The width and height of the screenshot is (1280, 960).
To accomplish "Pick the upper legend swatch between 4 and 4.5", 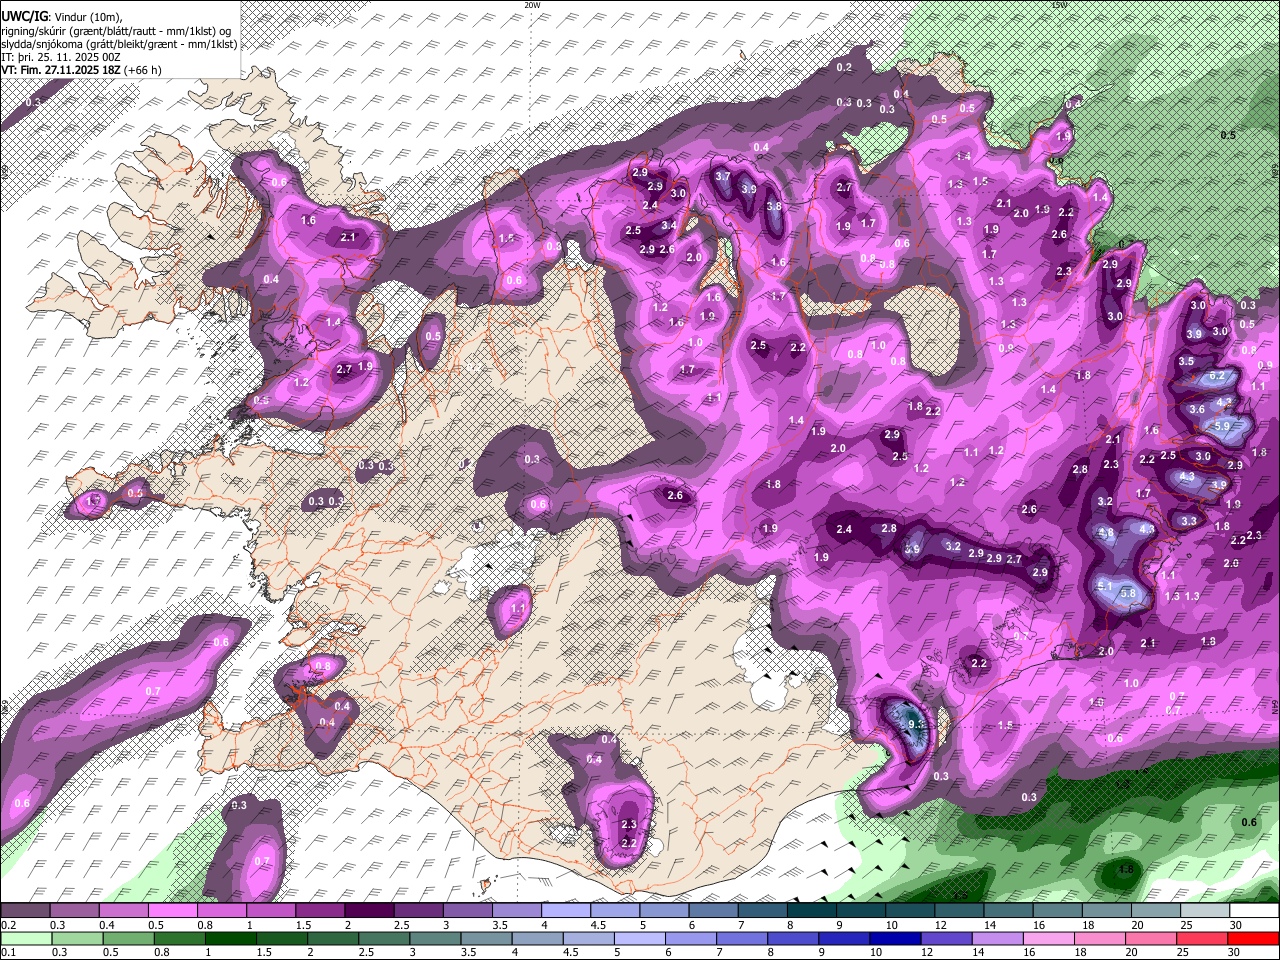I will (566, 911).
